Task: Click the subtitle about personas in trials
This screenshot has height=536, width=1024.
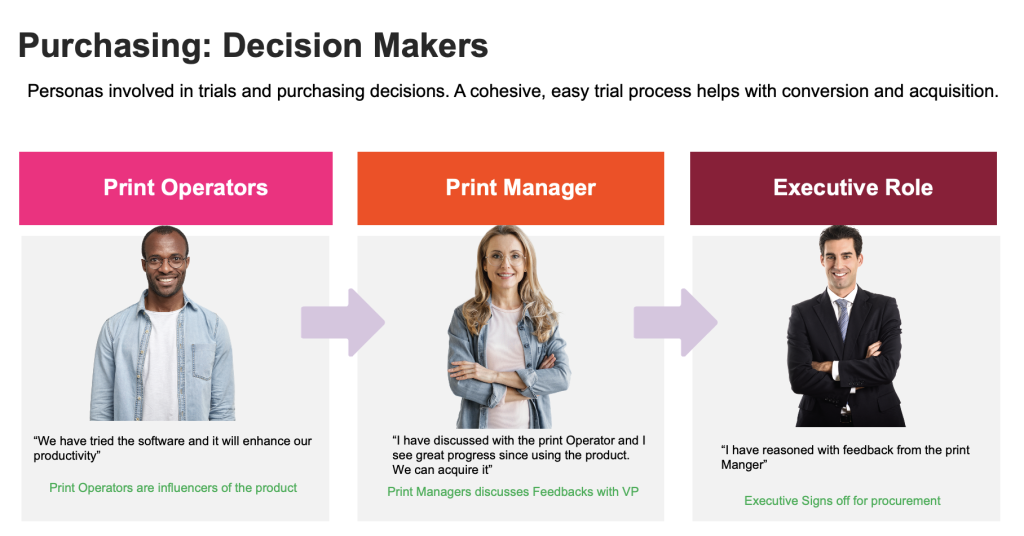Action: coord(512,92)
